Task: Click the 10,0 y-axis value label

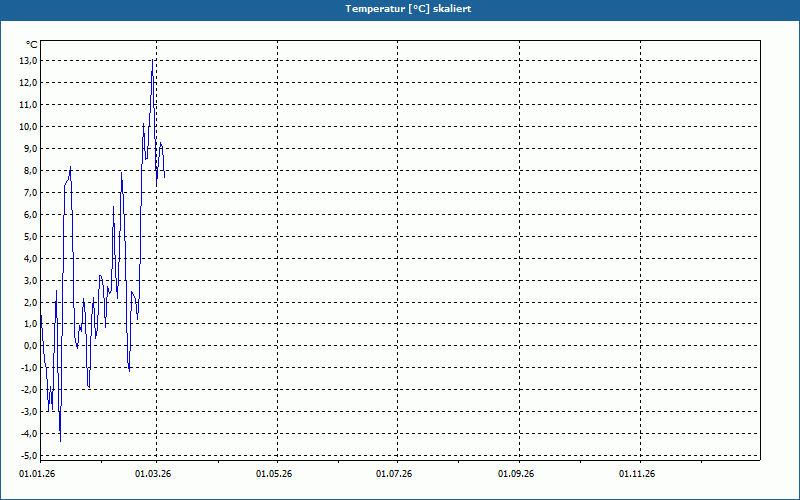Action: click(x=28, y=127)
